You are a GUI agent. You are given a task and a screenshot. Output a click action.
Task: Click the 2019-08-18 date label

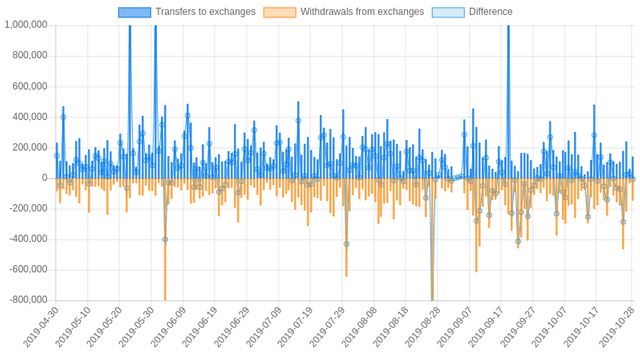pos(391,328)
